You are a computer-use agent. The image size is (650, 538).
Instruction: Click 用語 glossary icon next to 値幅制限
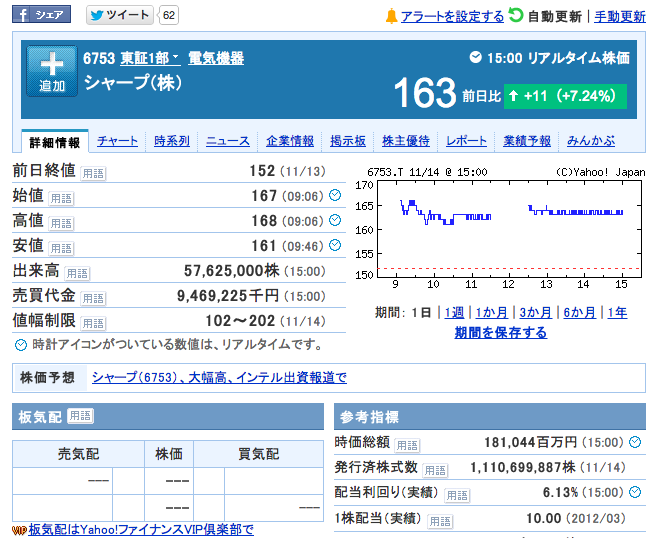[x=93, y=323]
